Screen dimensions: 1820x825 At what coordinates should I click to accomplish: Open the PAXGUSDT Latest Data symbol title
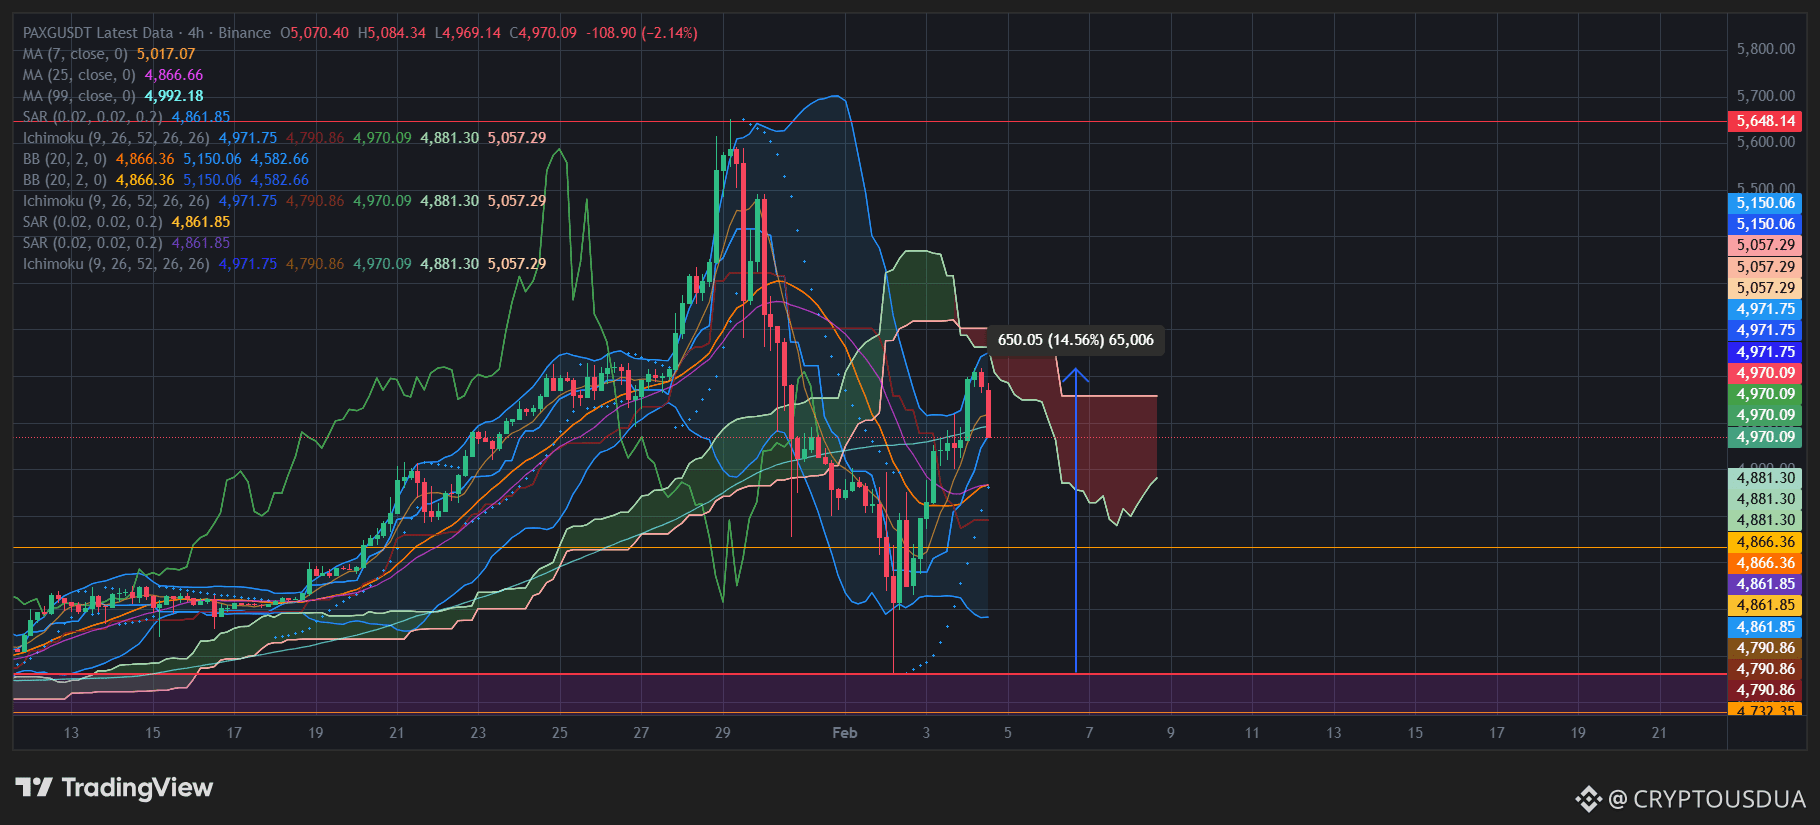(x=97, y=33)
